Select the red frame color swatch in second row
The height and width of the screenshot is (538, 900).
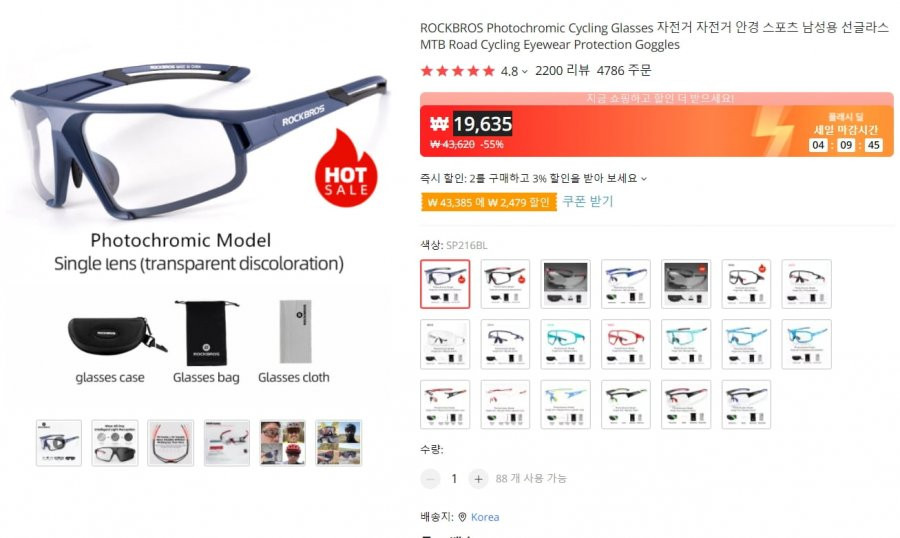(x=626, y=344)
